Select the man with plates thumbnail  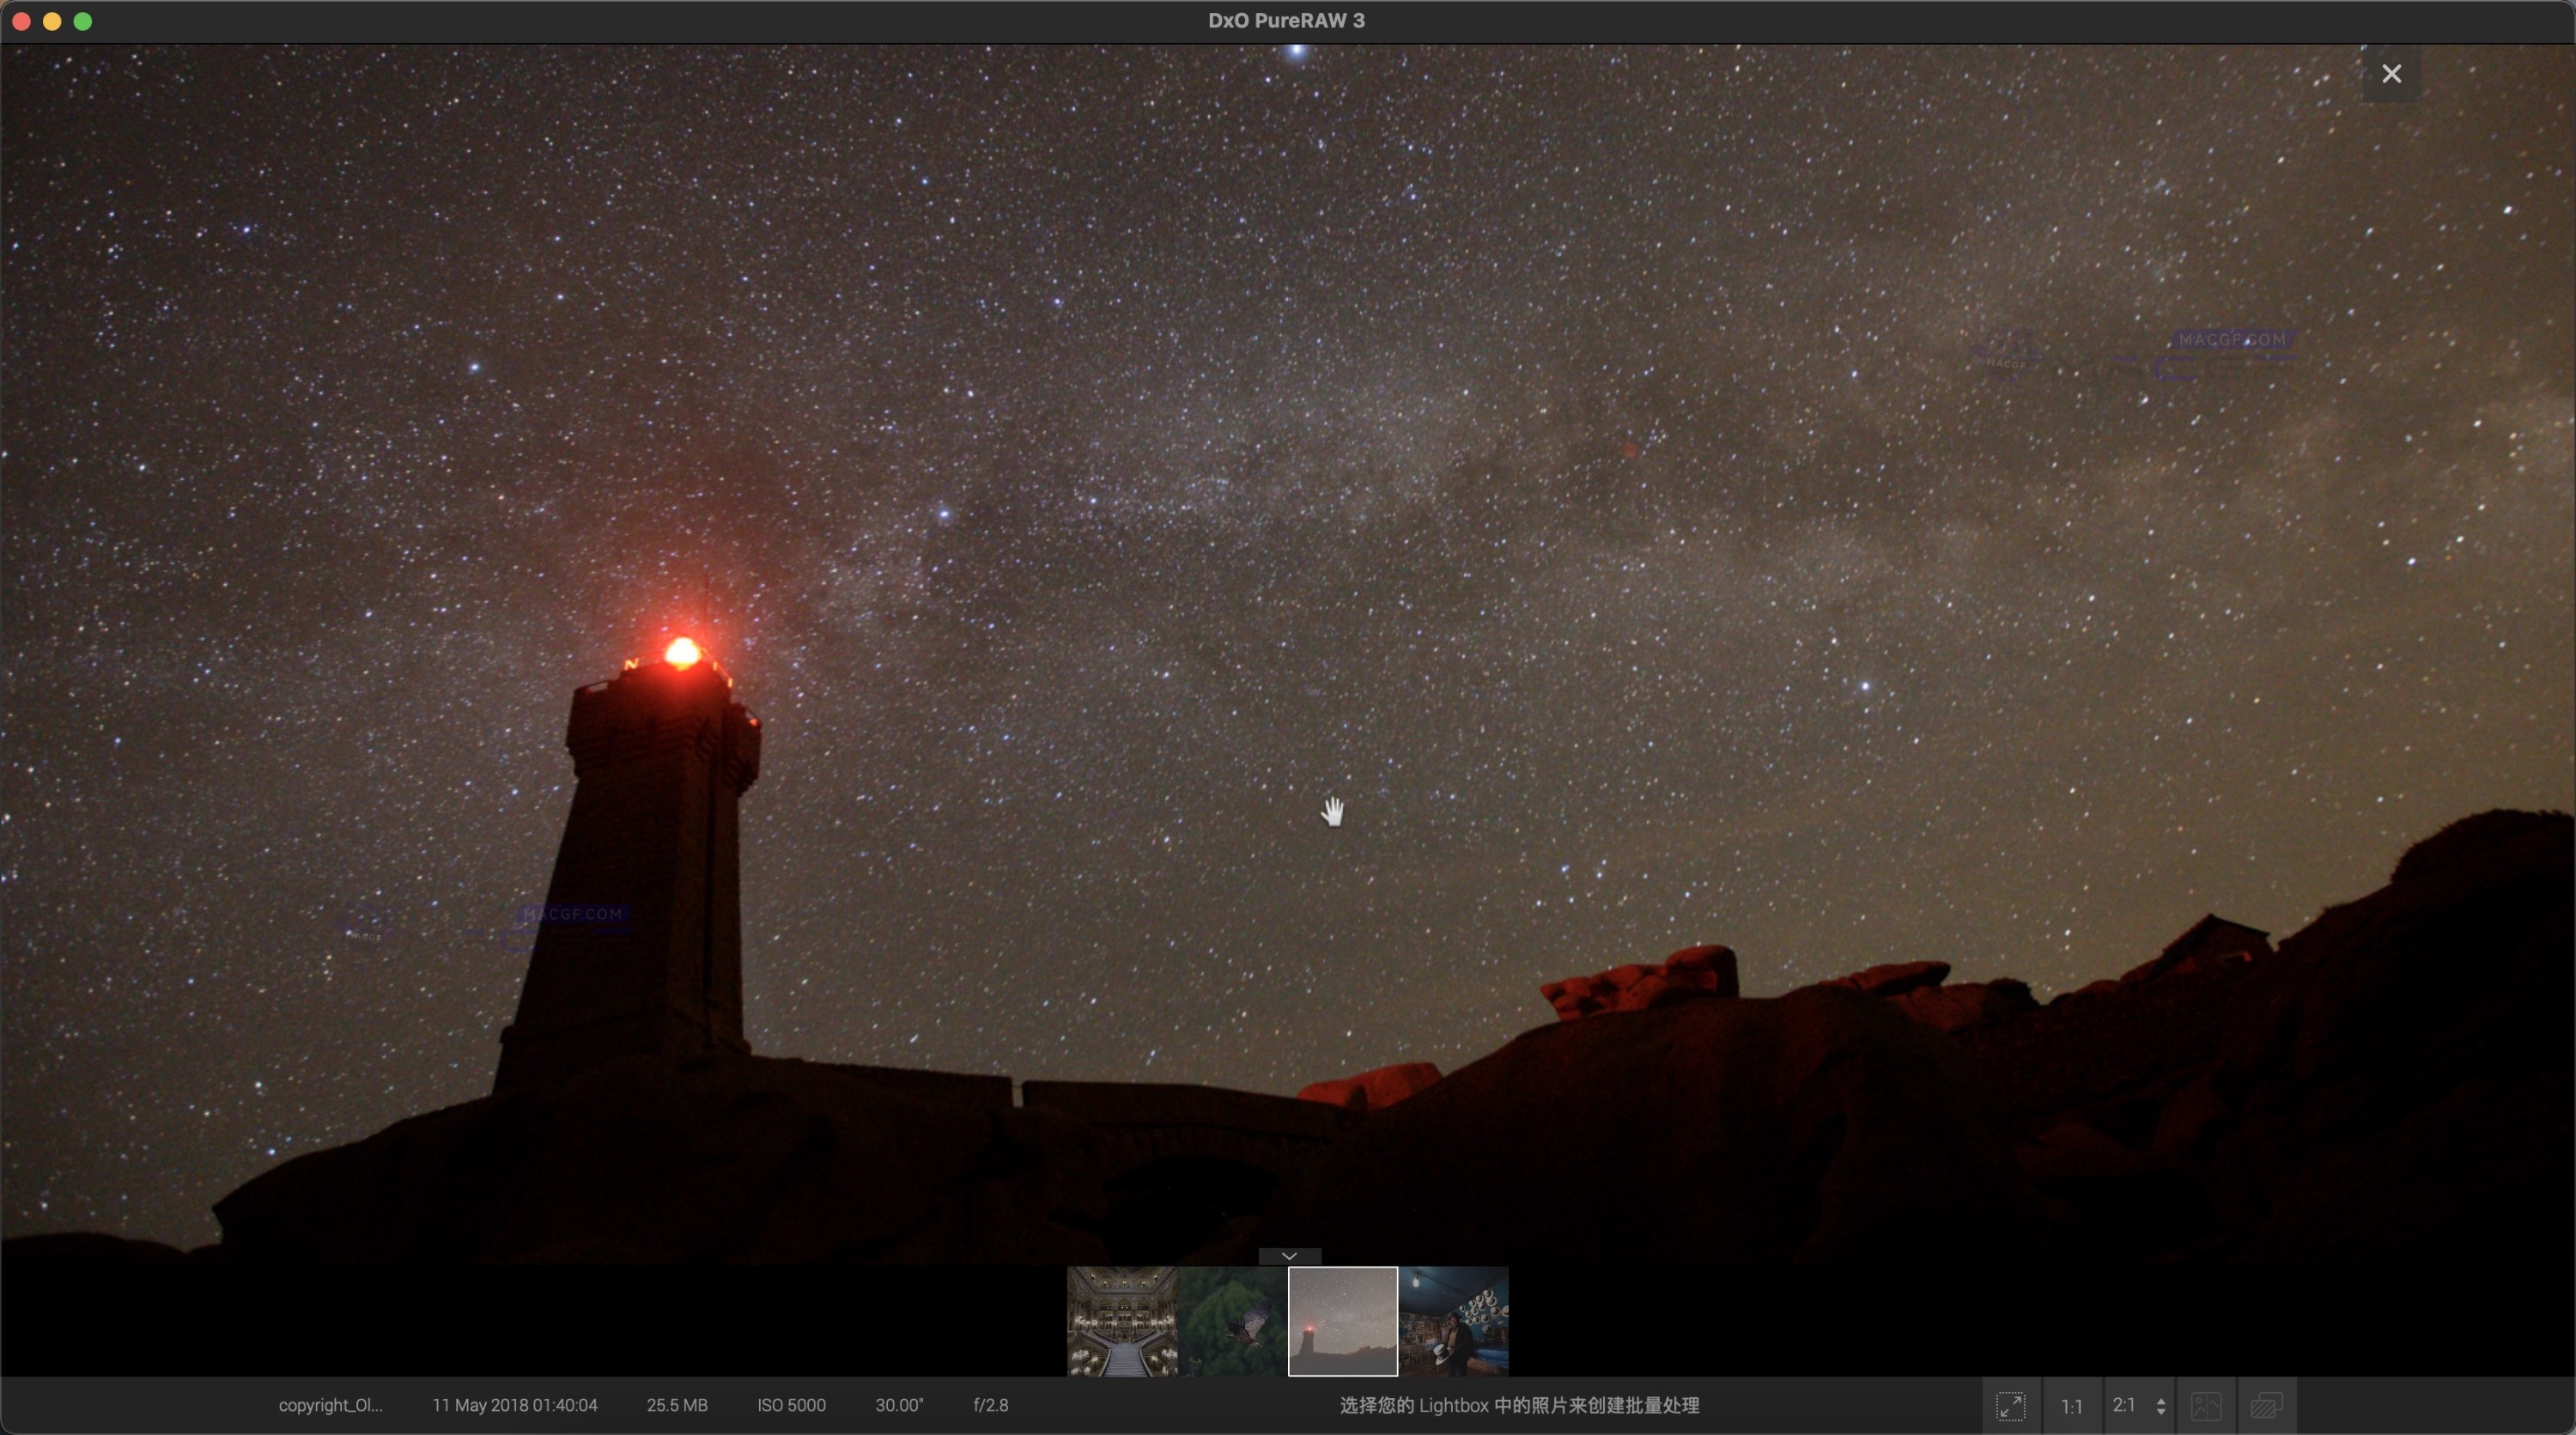tap(1453, 1321)
